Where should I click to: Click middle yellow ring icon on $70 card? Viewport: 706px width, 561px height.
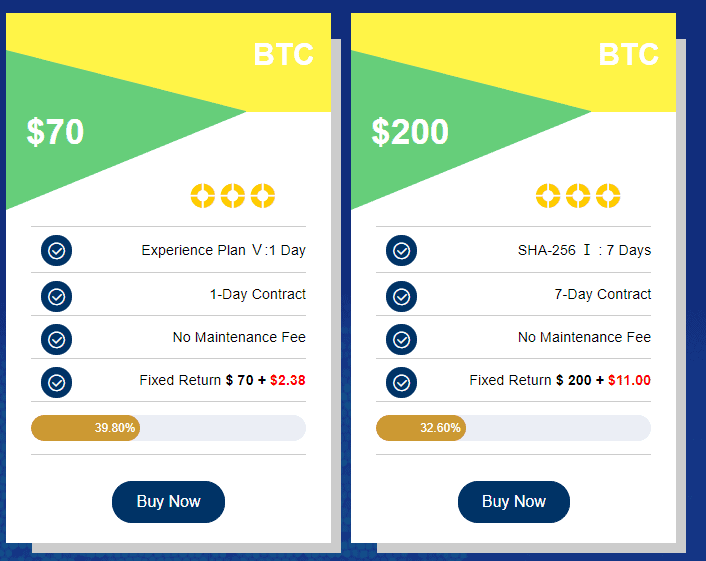[x=233, y=195]
